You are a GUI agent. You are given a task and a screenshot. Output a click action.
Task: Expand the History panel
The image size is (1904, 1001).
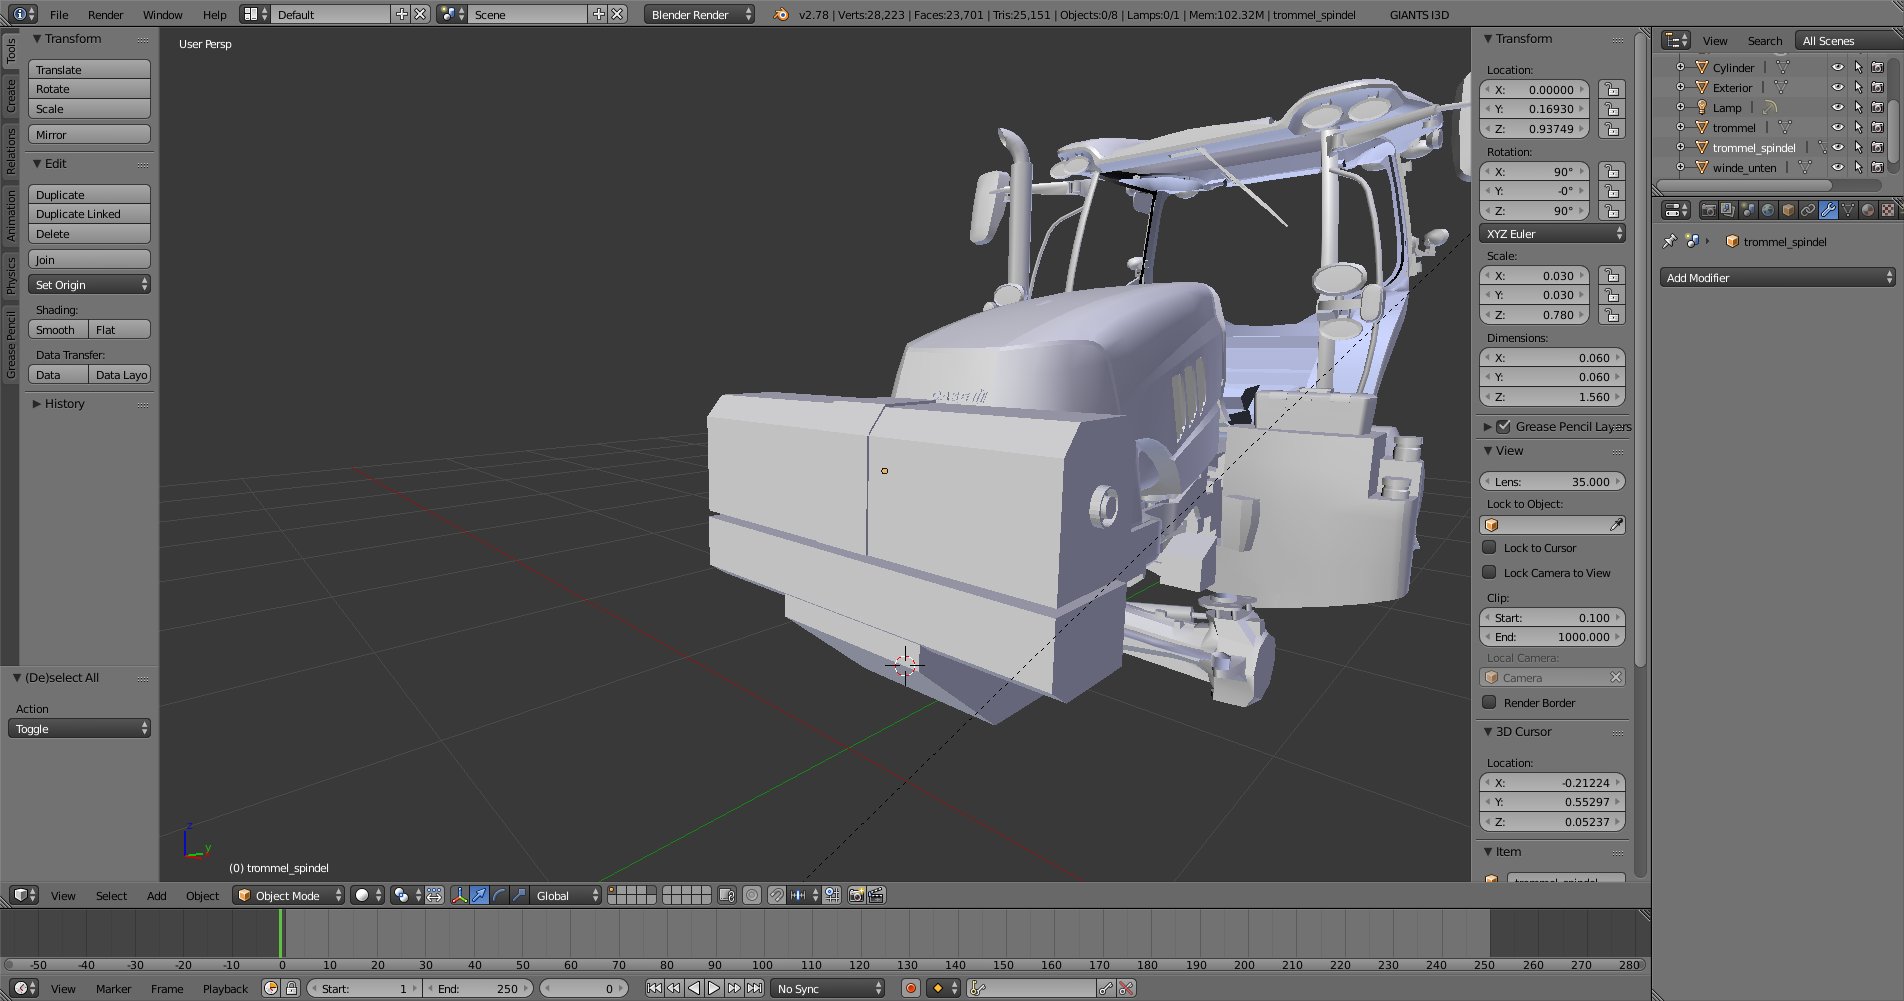point(64,404)
